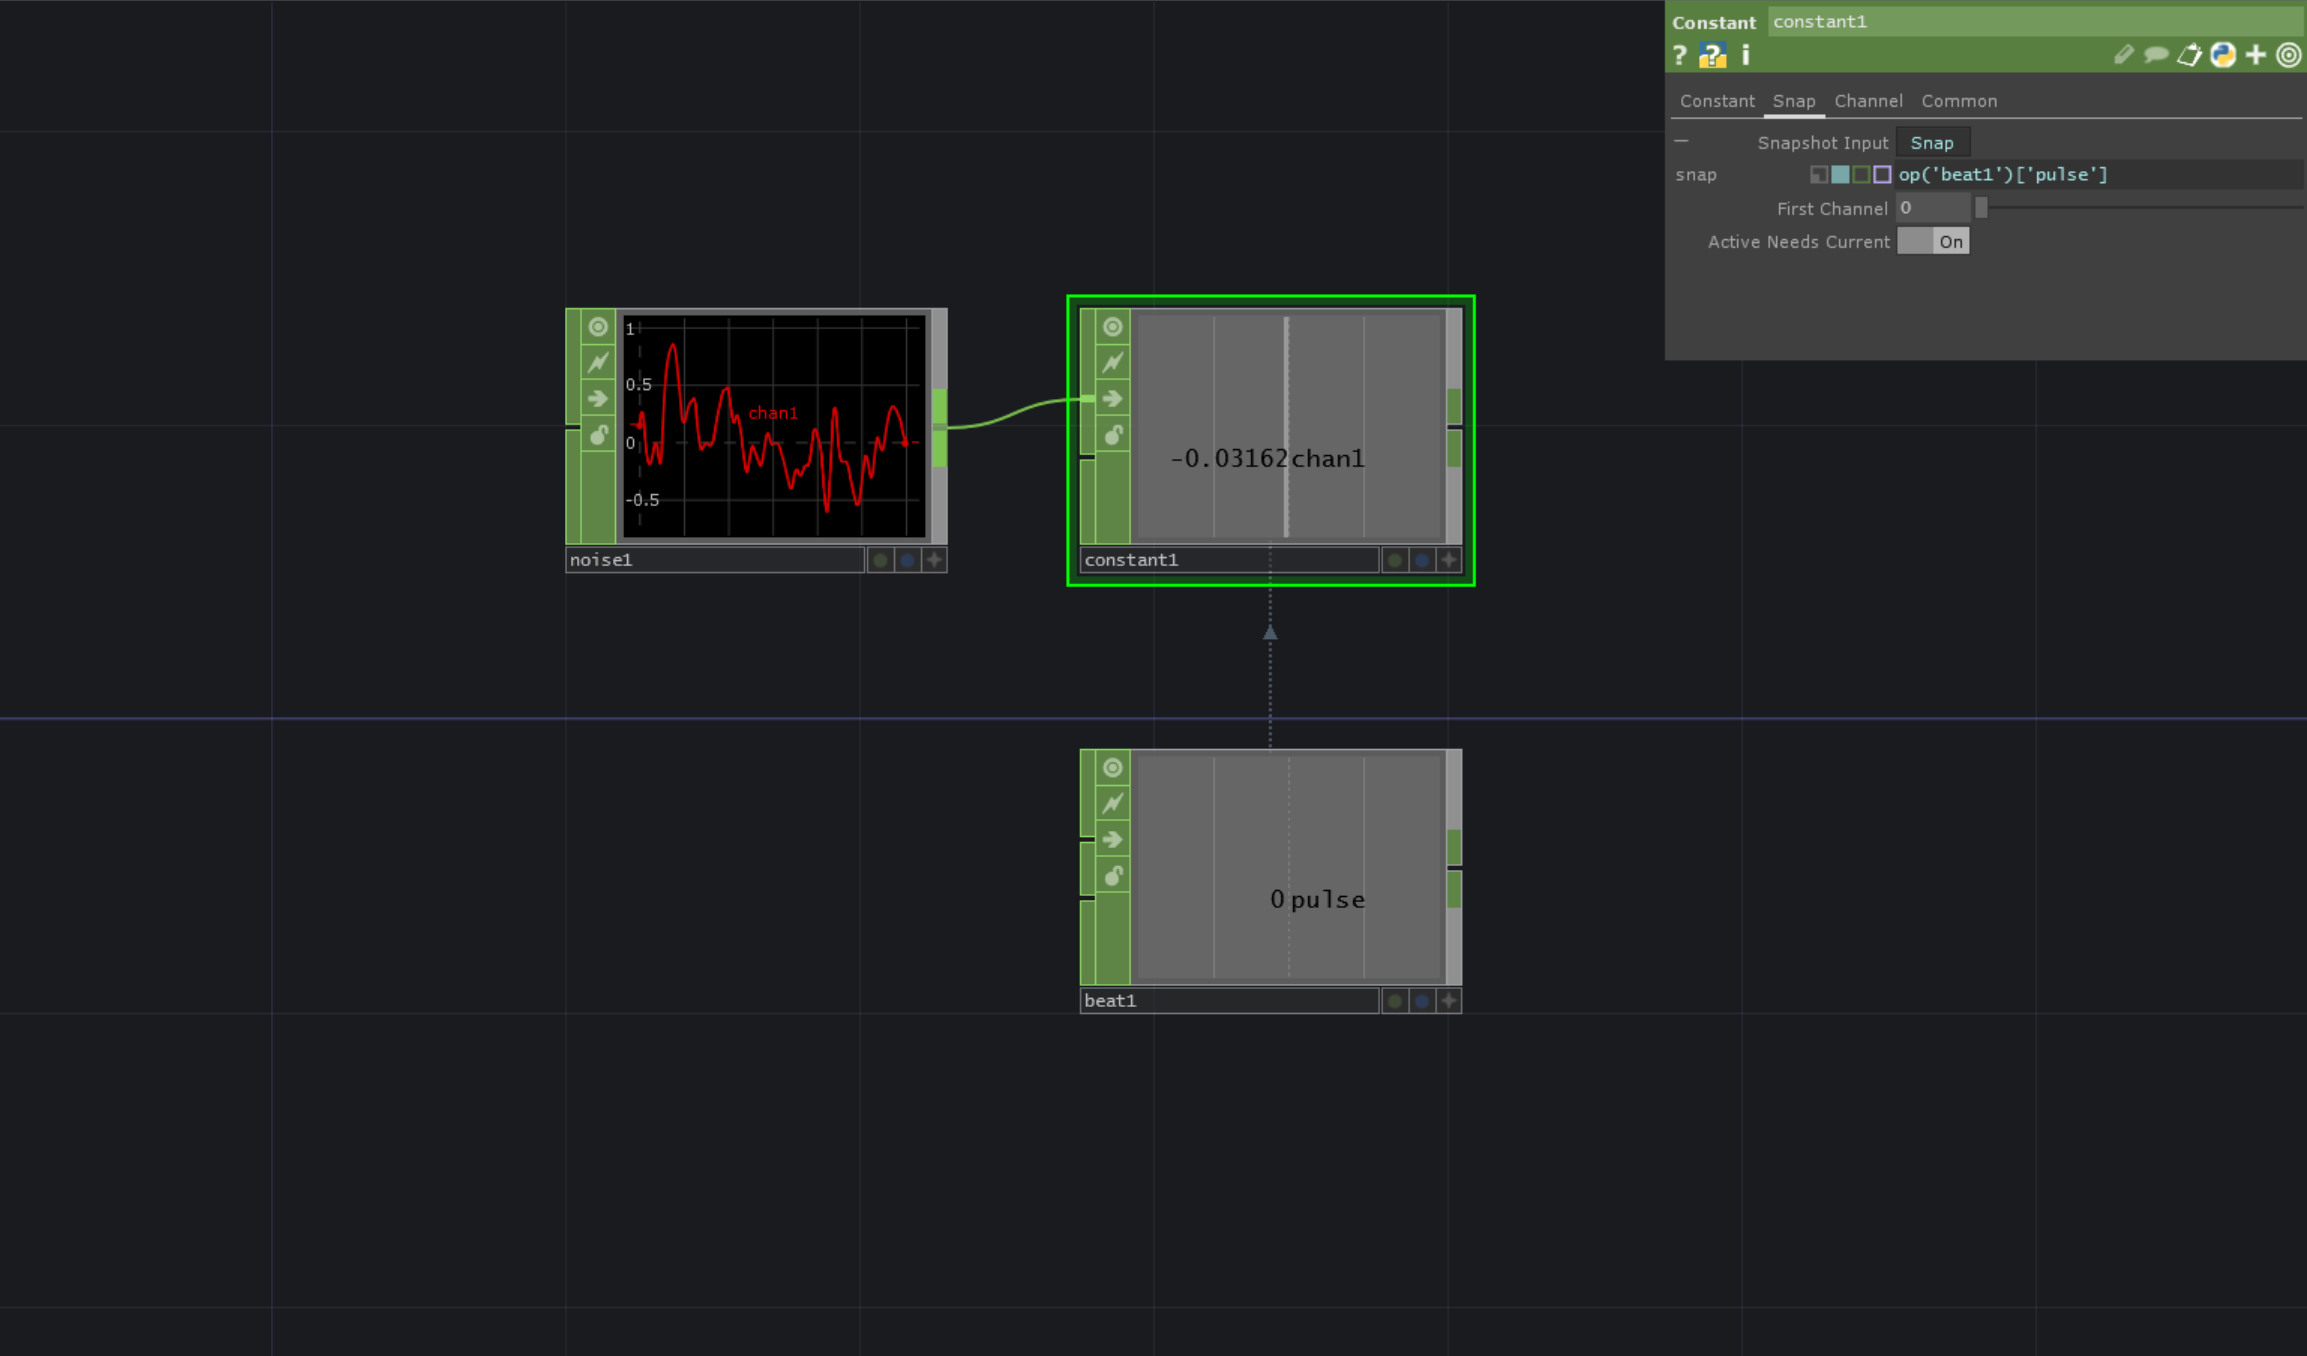Toggle constant1 blue export flag at bottom
Screen dimensions: 2307x1356
1422,560
